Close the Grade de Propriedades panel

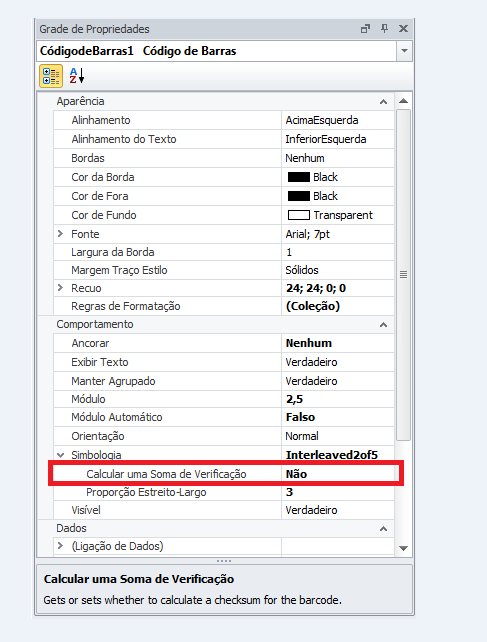pos(403,29)
